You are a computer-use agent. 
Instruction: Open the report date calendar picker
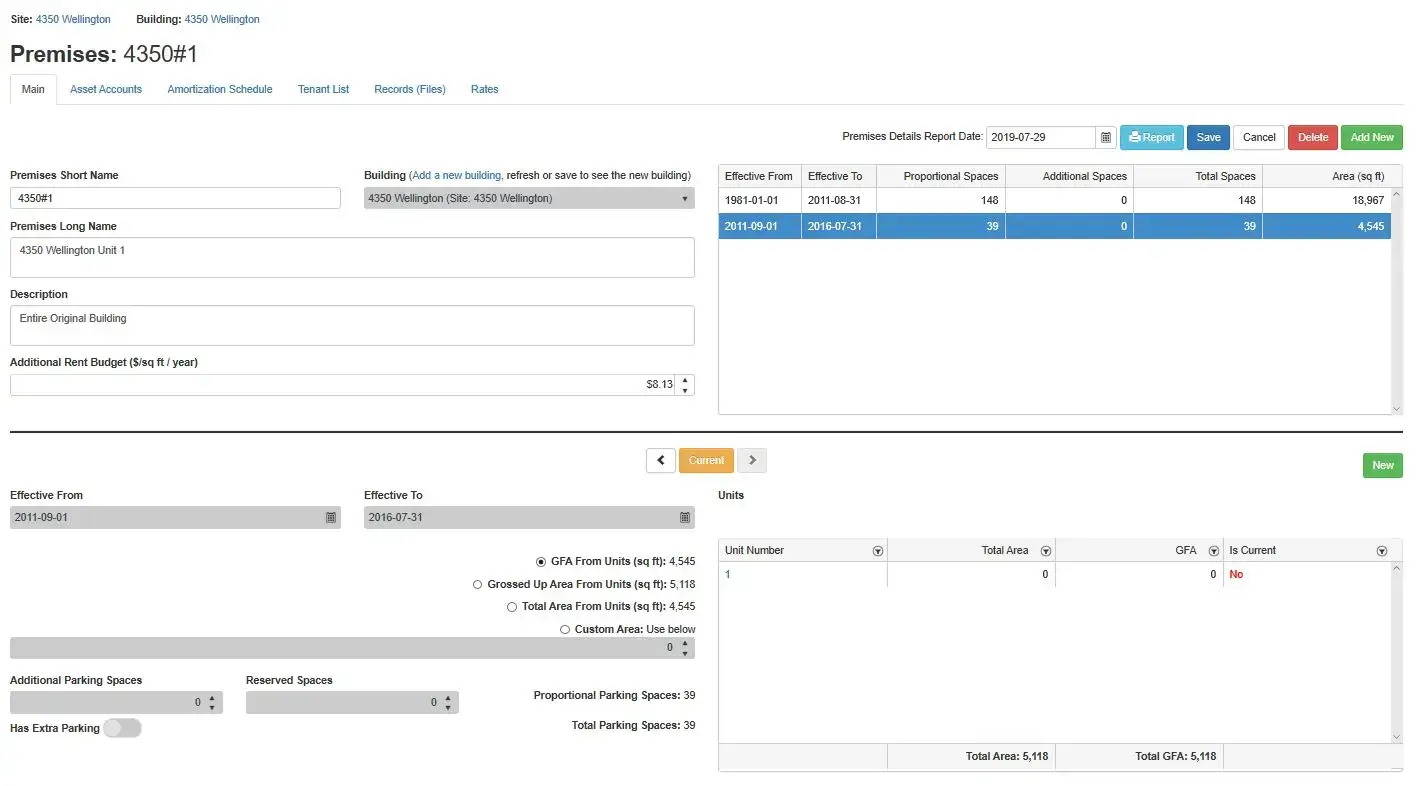(x=1105, y=136)
